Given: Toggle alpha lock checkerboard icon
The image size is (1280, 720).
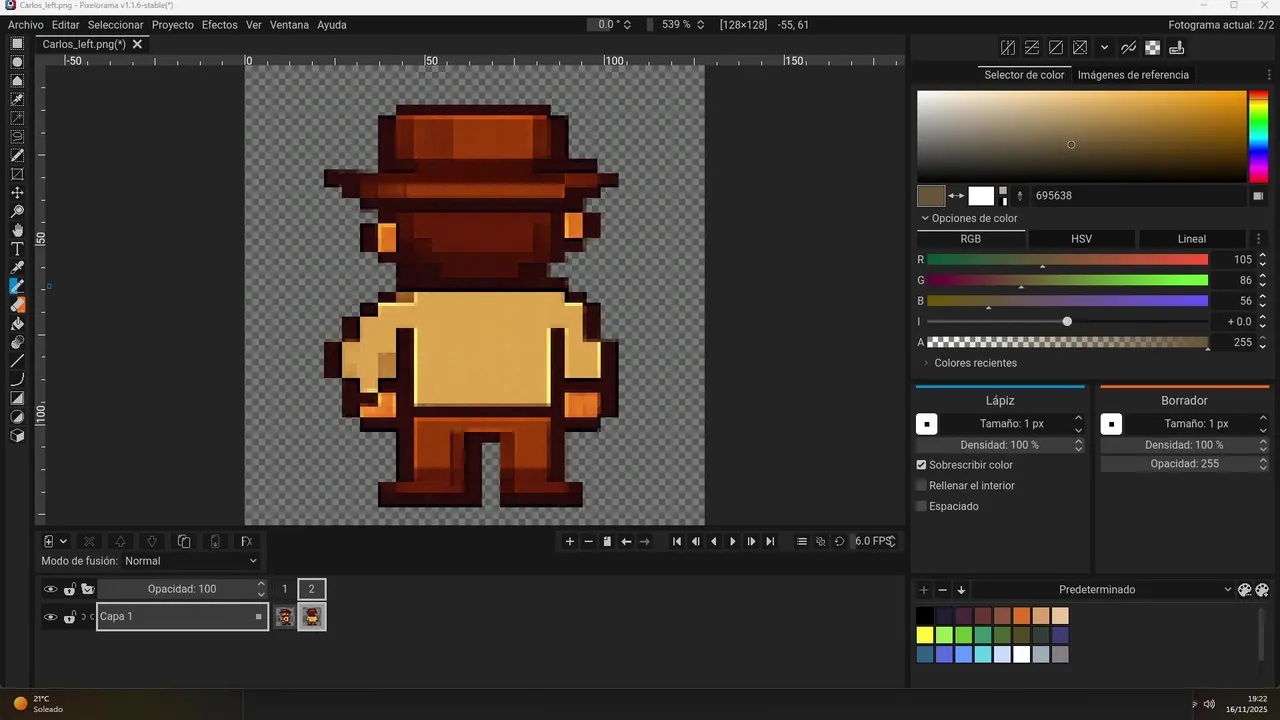Looking at the screenshot, I should pos(1153,47).
